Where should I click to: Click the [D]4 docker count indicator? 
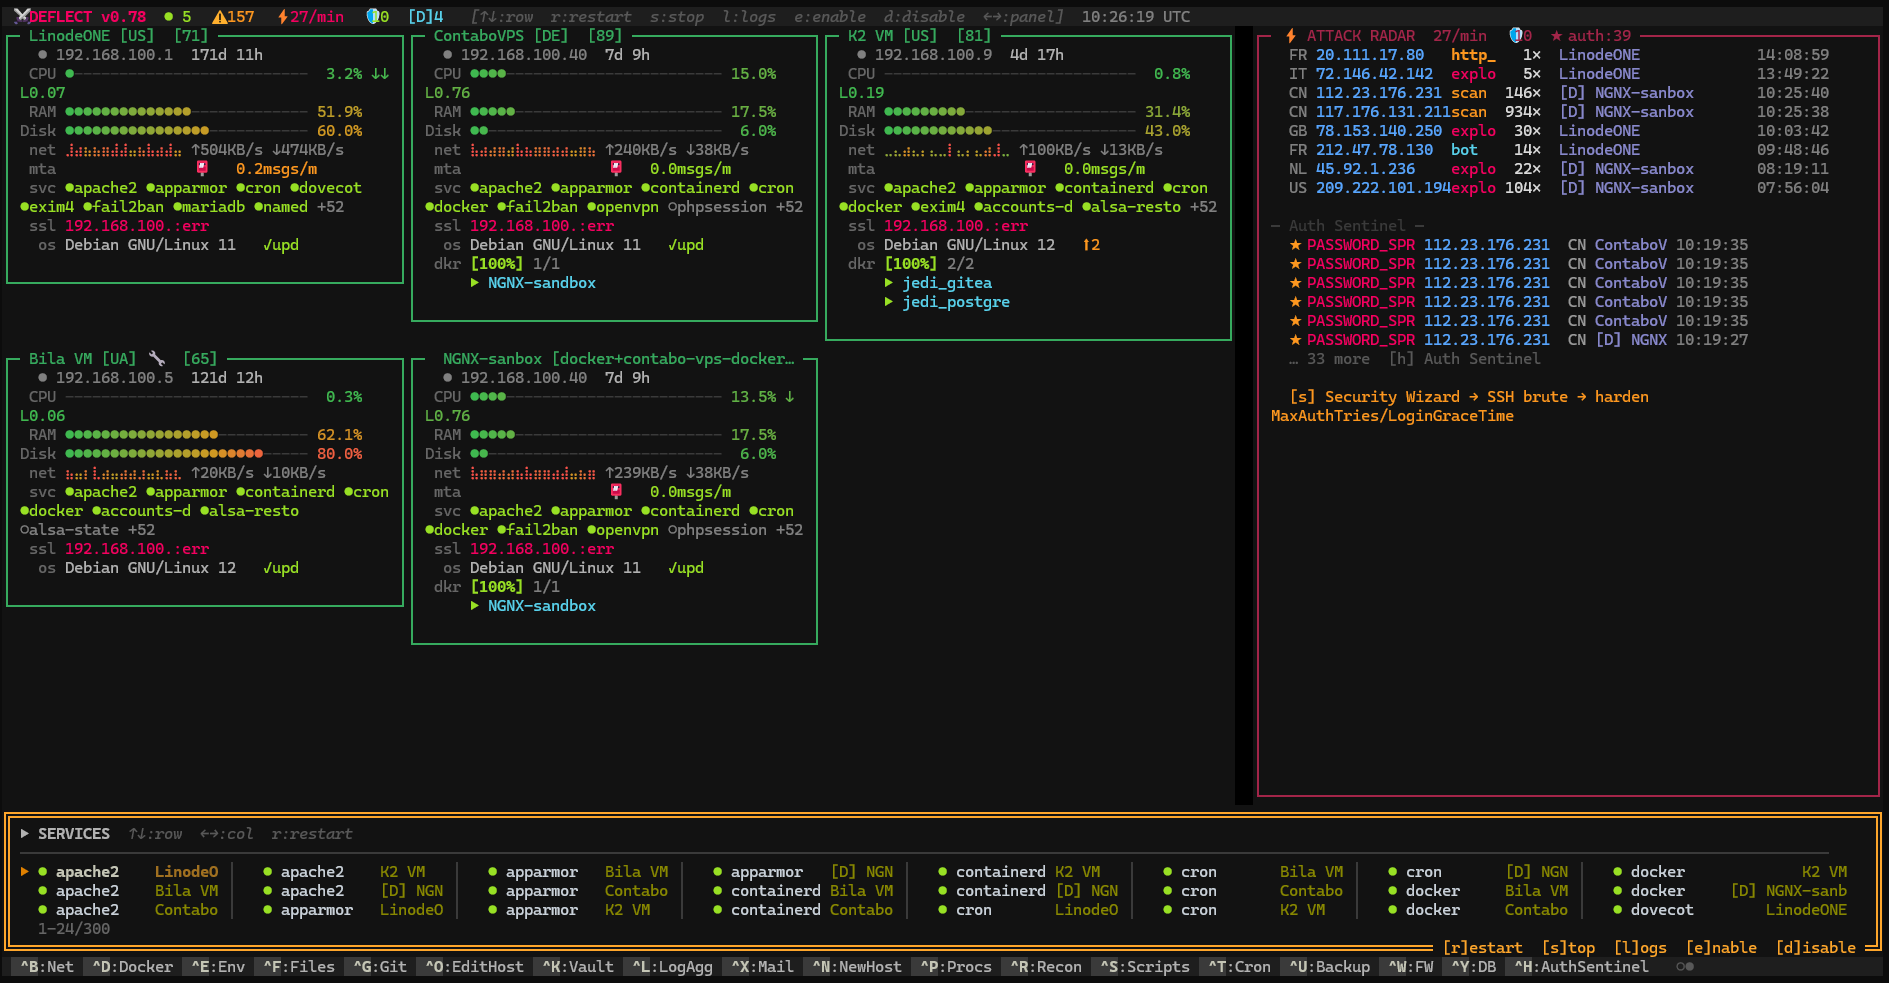point(425,17)
